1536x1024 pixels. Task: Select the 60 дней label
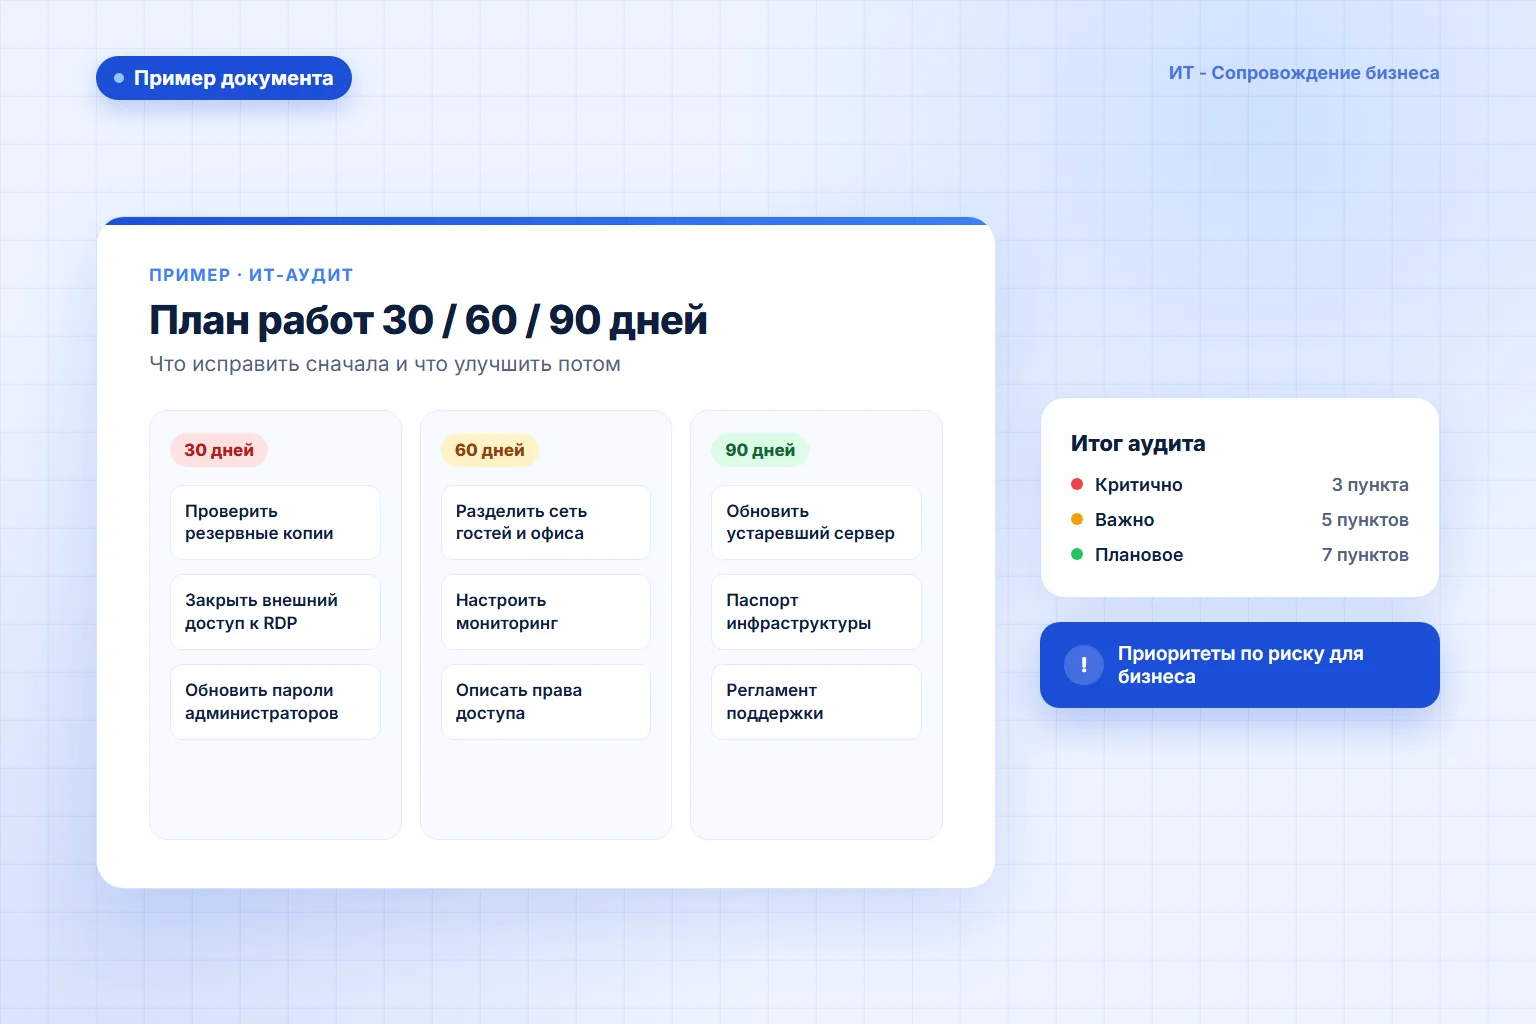tap(490, 450)
